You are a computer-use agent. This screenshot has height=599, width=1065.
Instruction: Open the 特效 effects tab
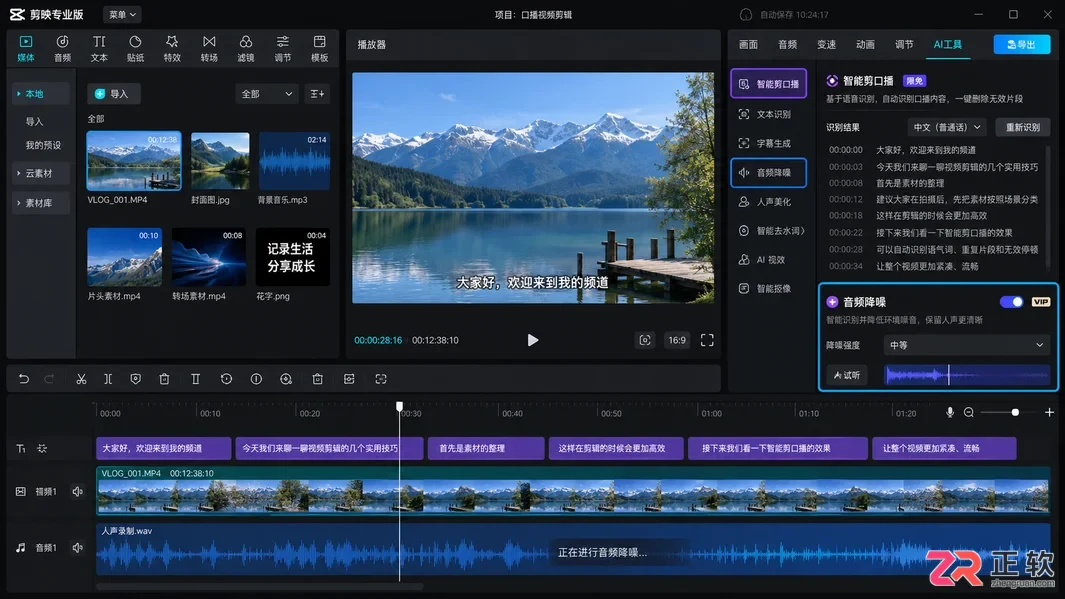tap(172, 49)
